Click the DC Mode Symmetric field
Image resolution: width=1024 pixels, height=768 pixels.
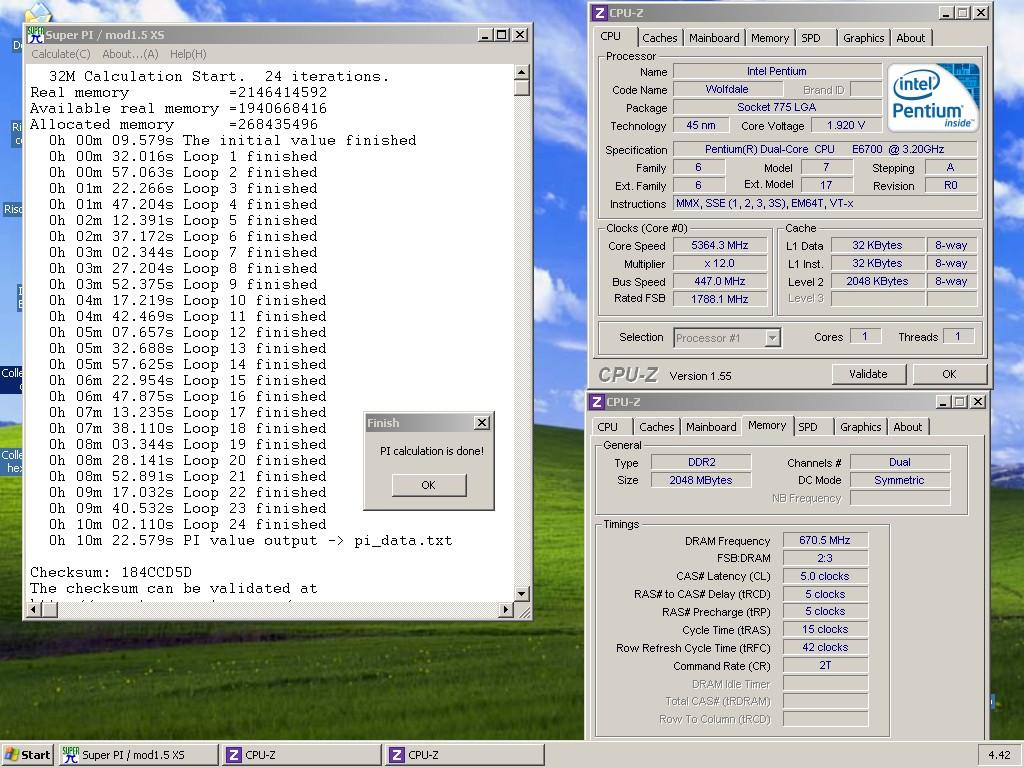coord(899,480)
